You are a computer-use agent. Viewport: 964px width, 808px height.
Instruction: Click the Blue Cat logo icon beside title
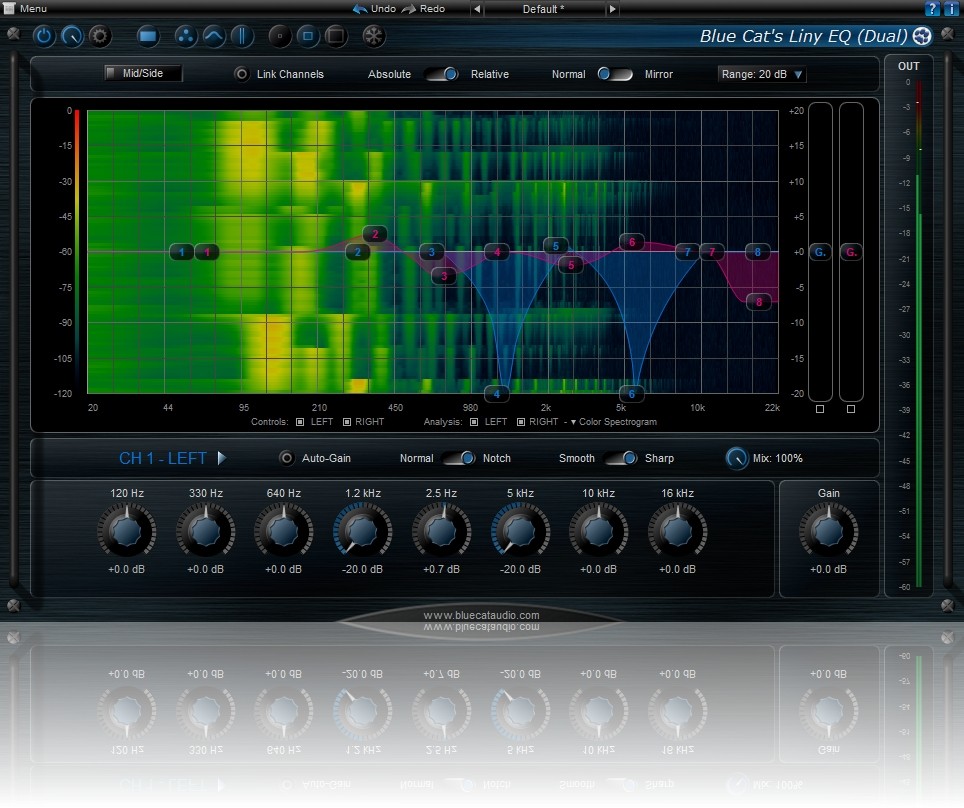coord(922,36)
